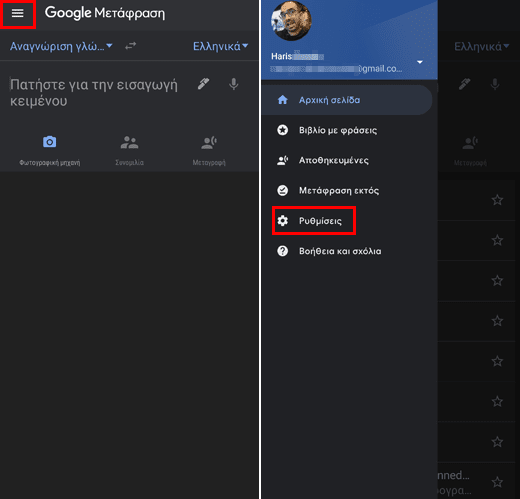Star the history entry ending in nned...
Viewport: 520px width, 499px height.
(x=497, y=482)
